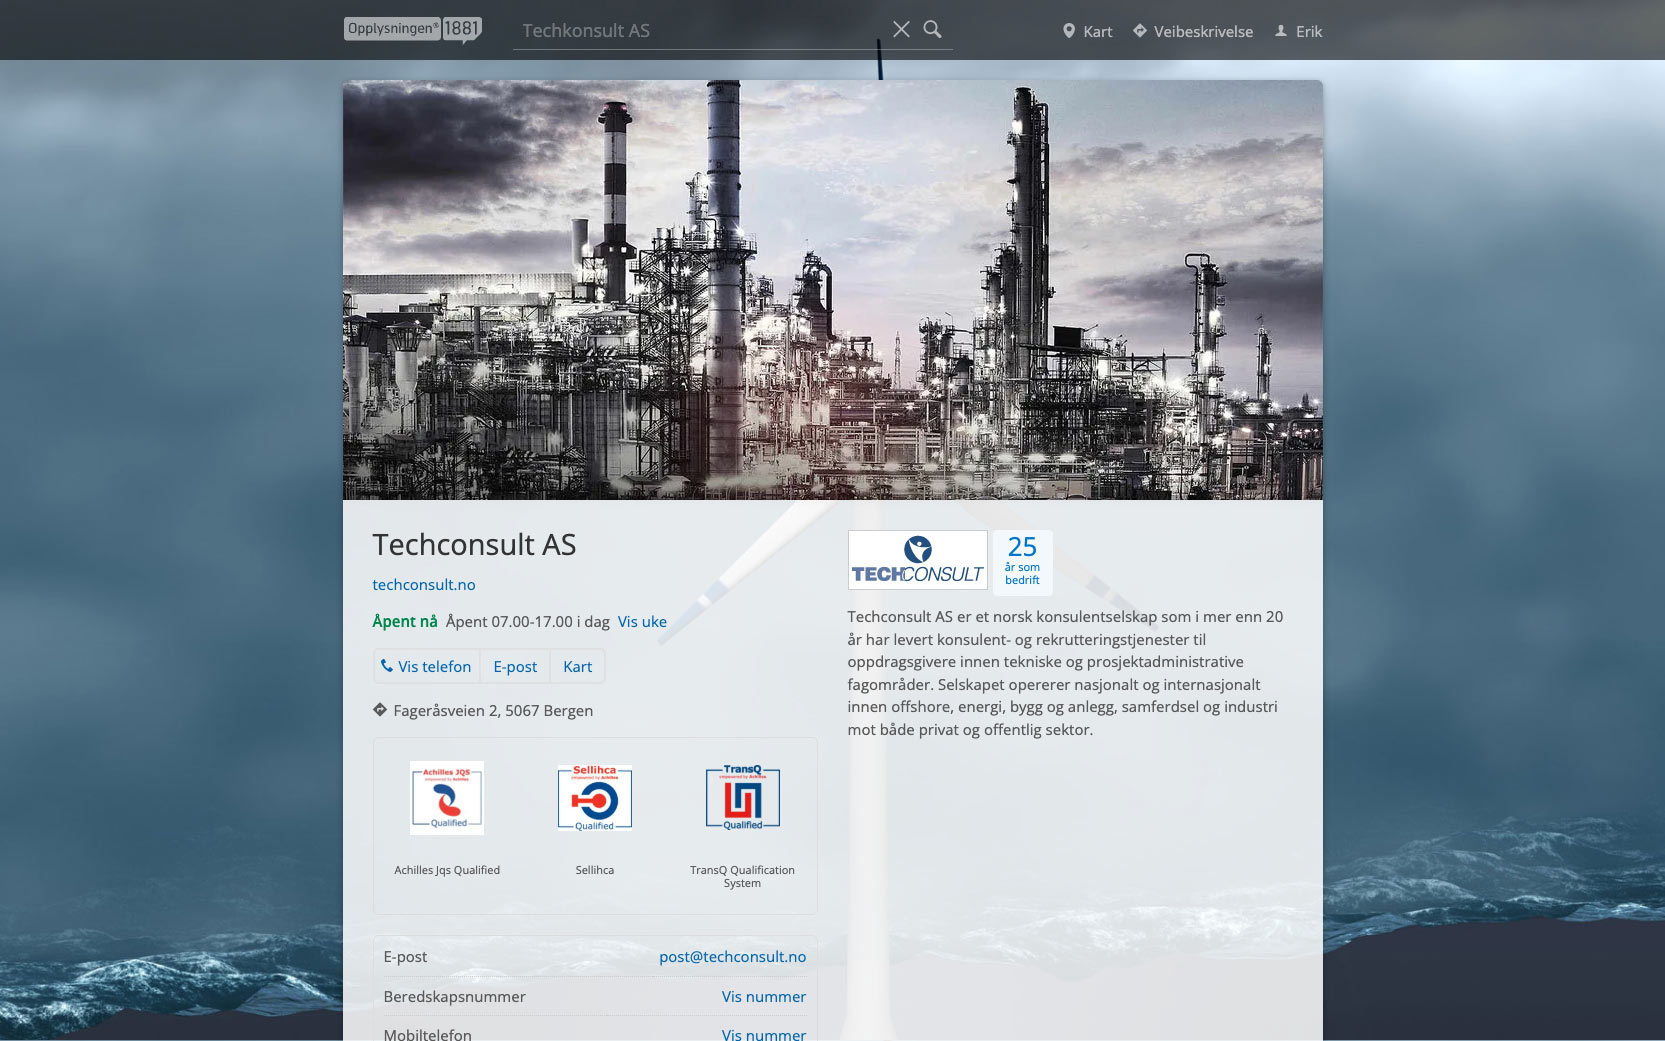The width and height of the screenshot is (1665, 1041).
Task: Click the search field containing Techkonsult AS
Action: pyautogui.click(x=695, y=31)
